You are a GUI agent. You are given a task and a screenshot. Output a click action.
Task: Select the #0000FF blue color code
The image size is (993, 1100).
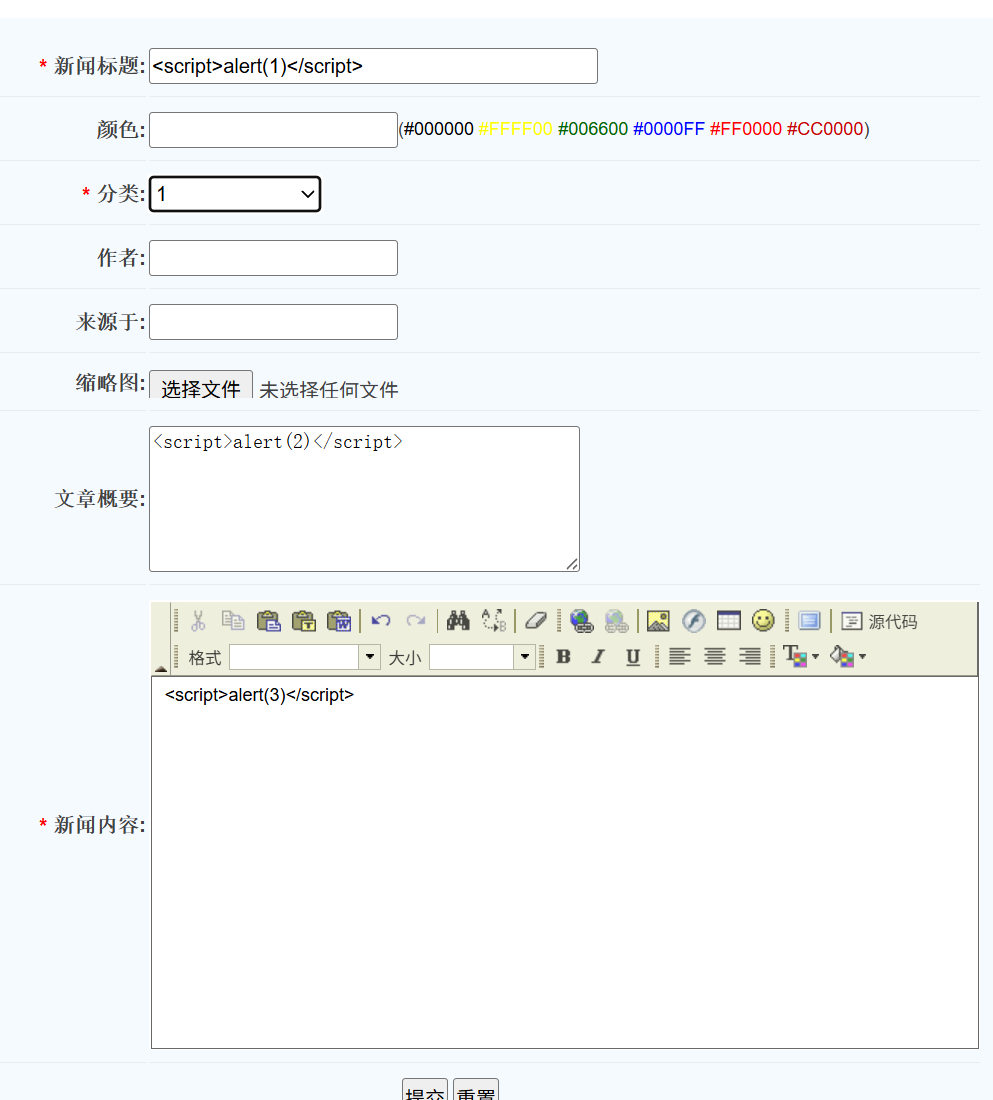(x=669, y=129)
